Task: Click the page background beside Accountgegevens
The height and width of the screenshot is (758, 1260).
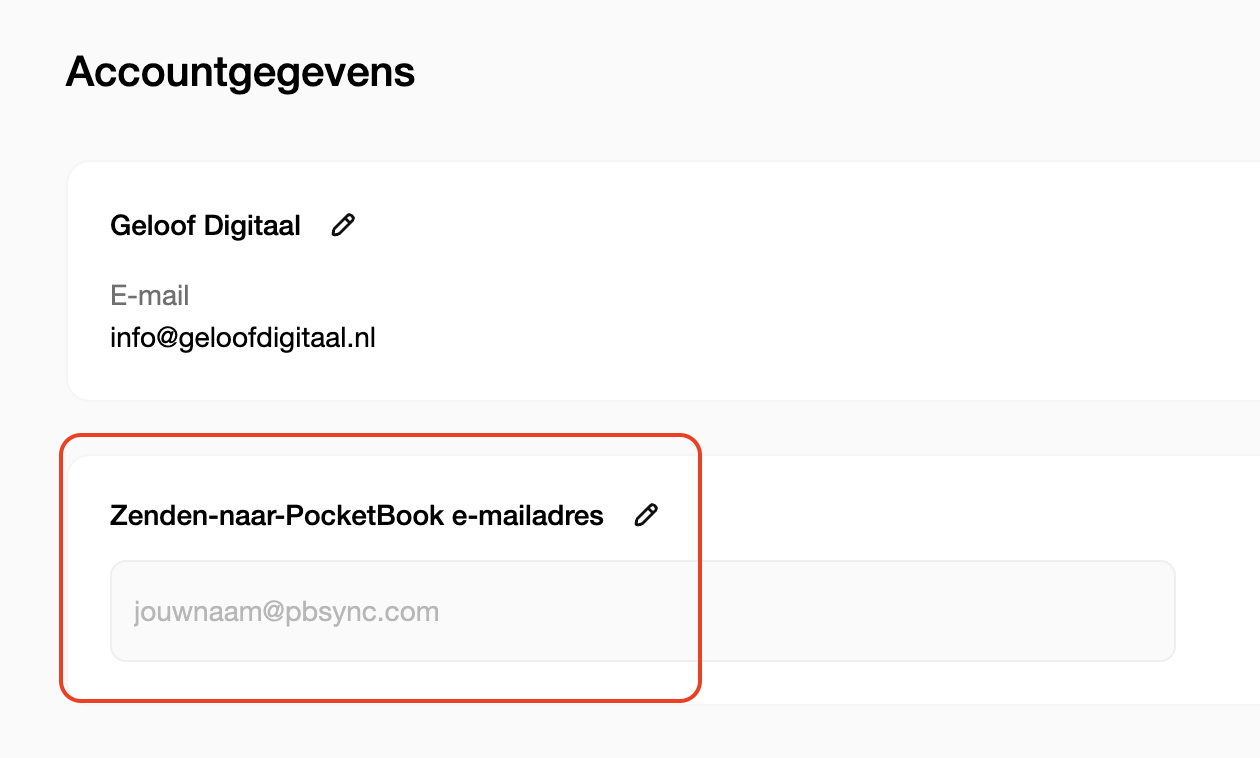Action: click(x=800, y=73)
